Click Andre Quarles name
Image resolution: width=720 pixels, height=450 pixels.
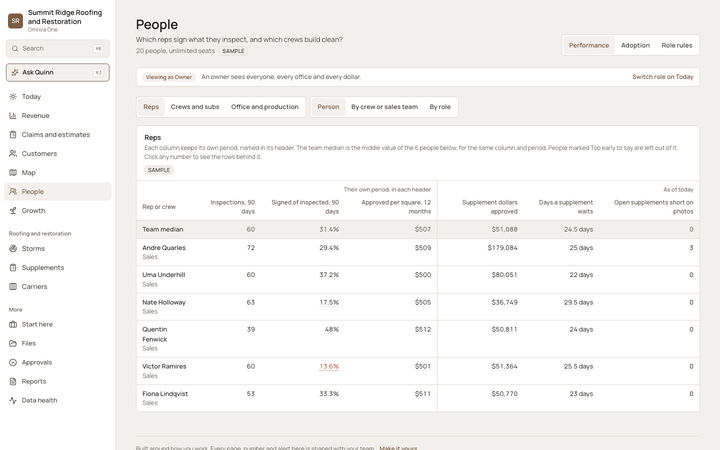pos(164,248)
